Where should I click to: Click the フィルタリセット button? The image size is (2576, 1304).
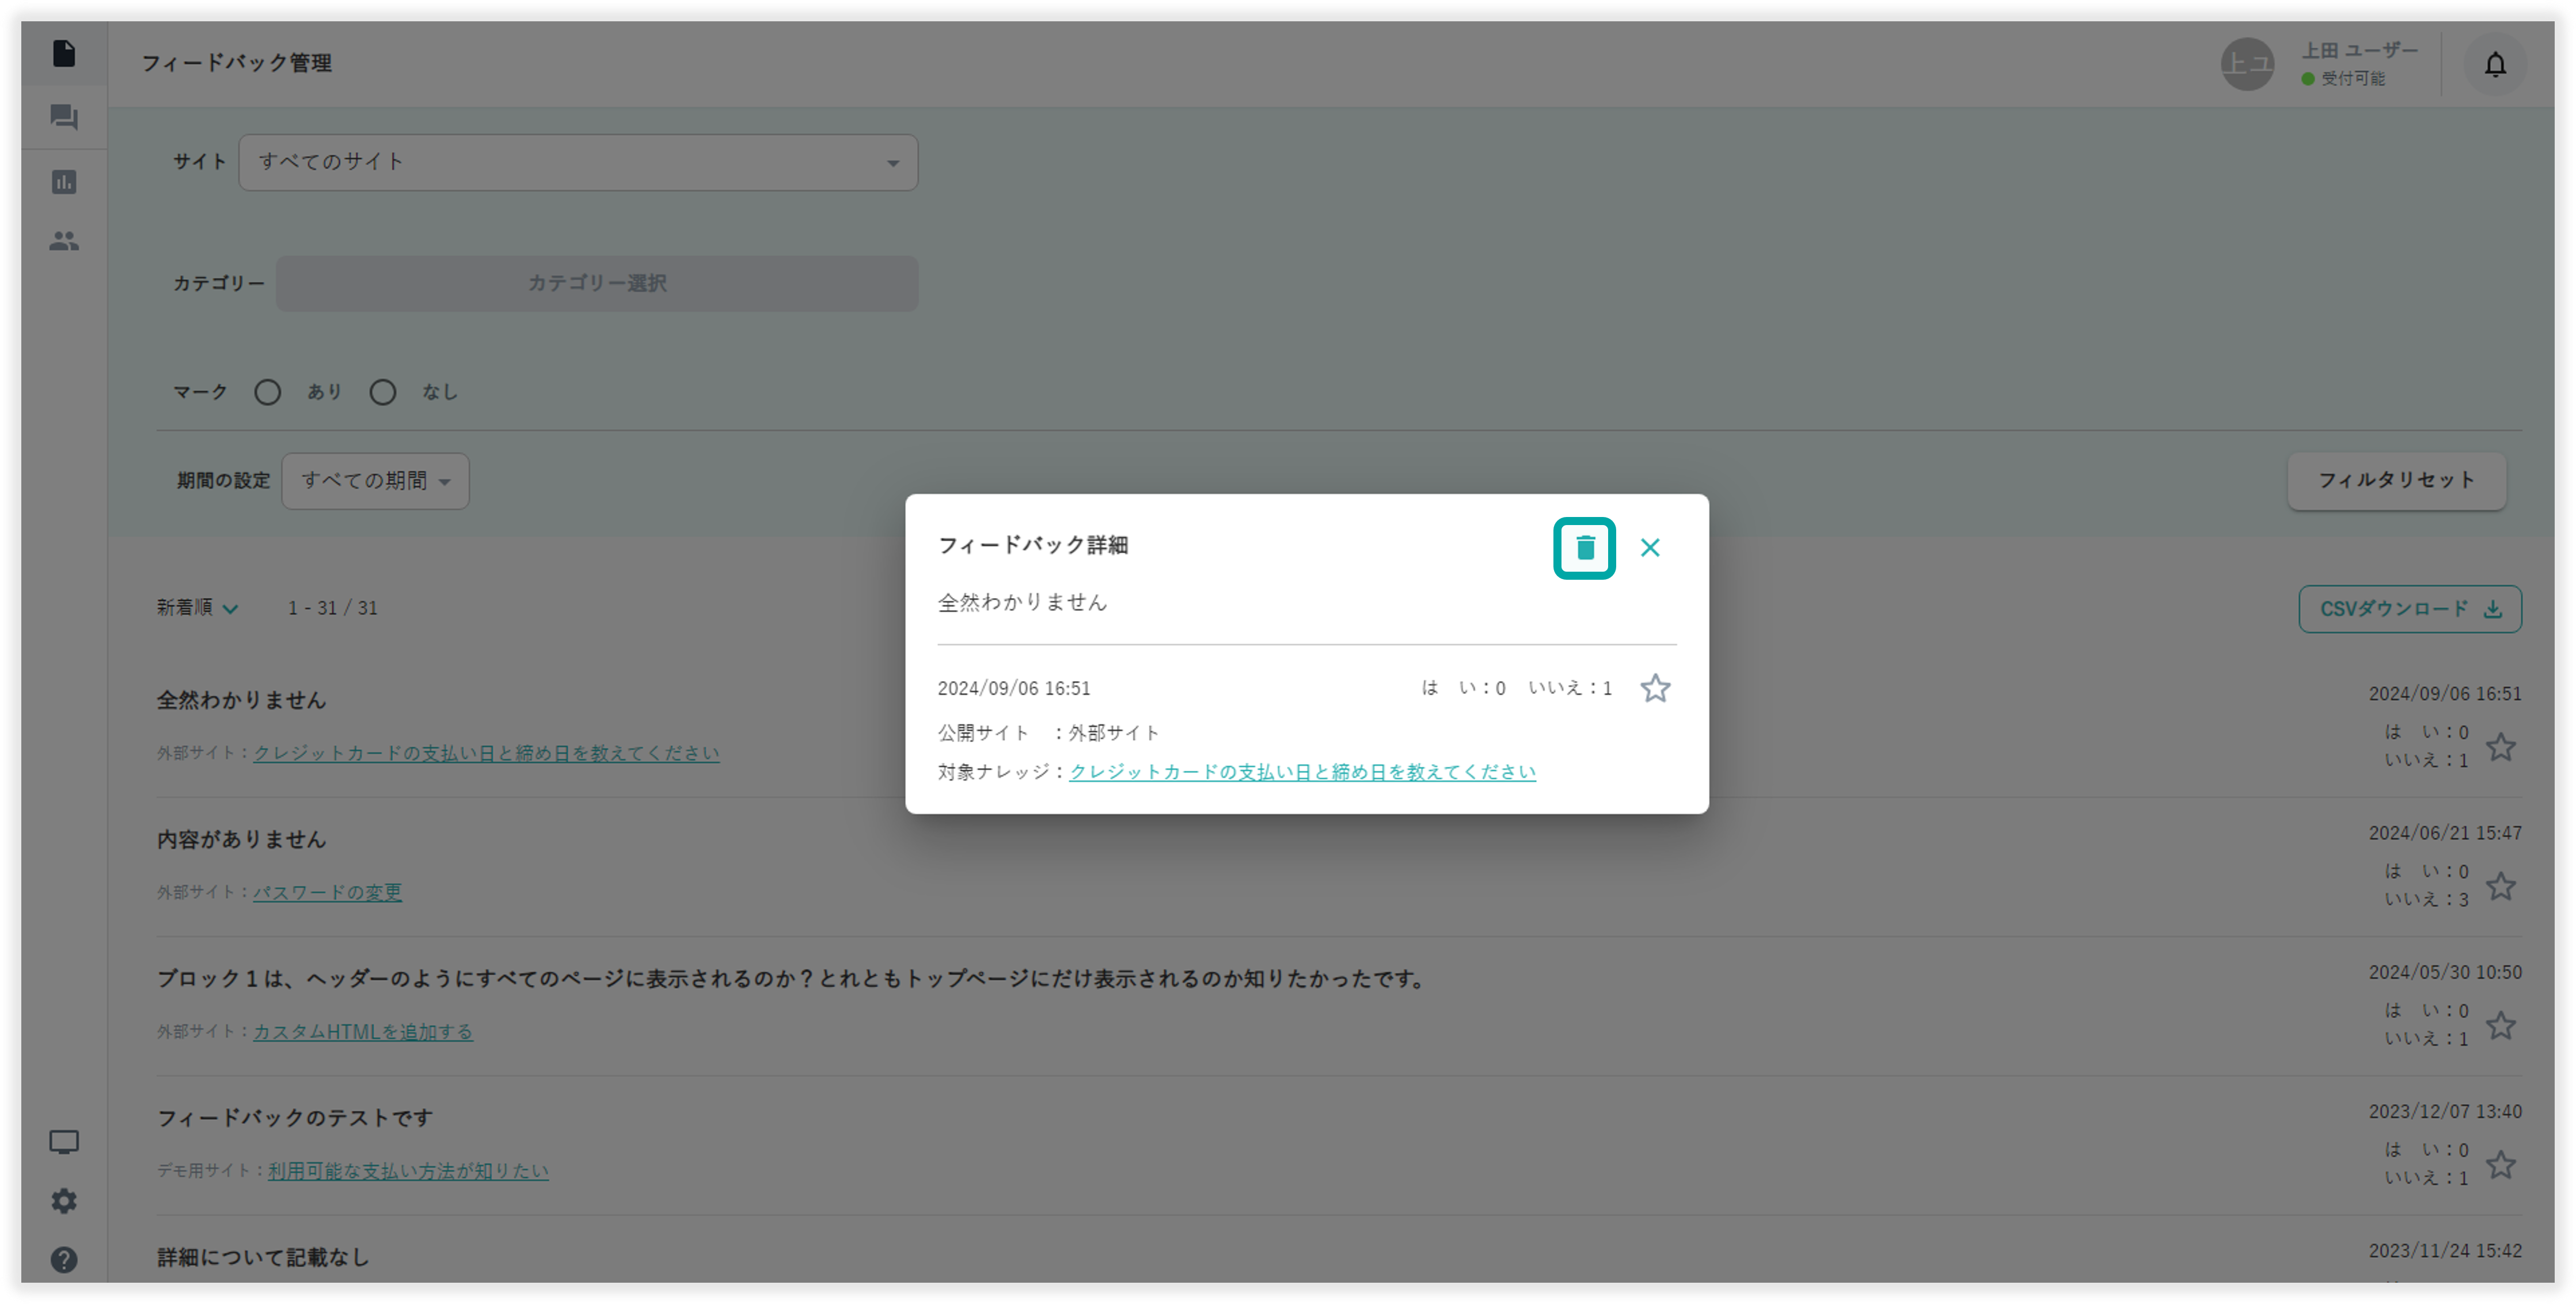pos(2396,481)
